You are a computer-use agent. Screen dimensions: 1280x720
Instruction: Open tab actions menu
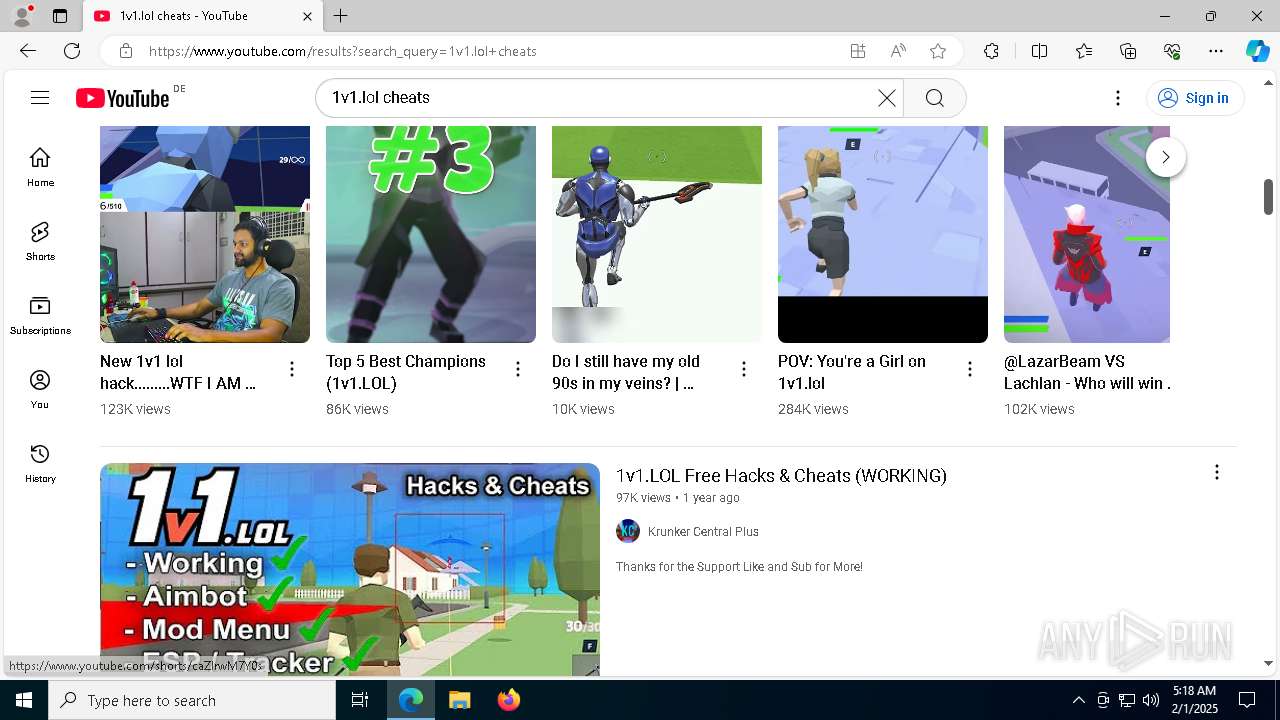(x=60, y=16)
